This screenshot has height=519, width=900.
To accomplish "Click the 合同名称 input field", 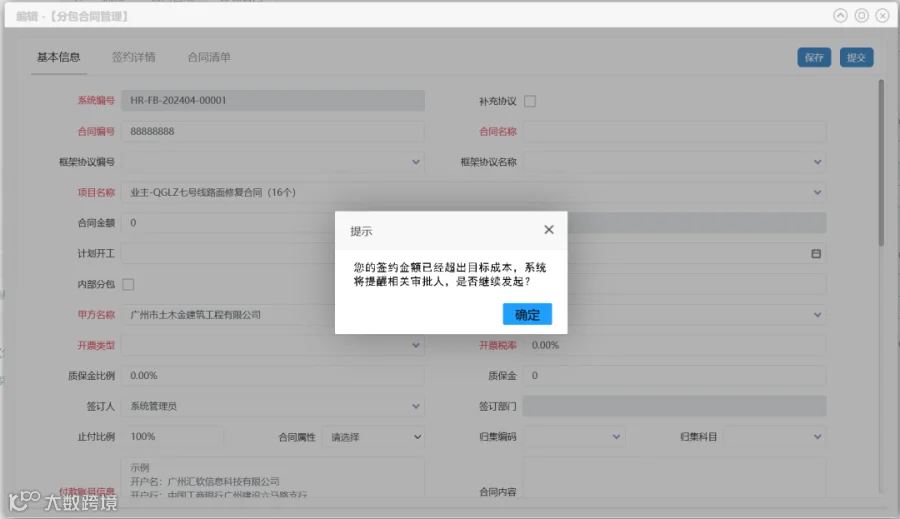I will click(674, 131).
